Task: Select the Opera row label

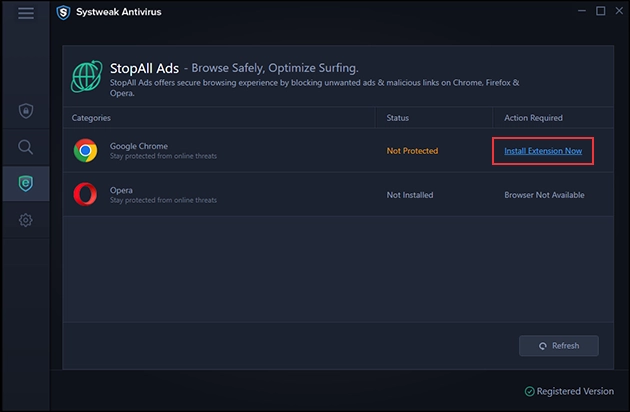Action: (121, 190)
